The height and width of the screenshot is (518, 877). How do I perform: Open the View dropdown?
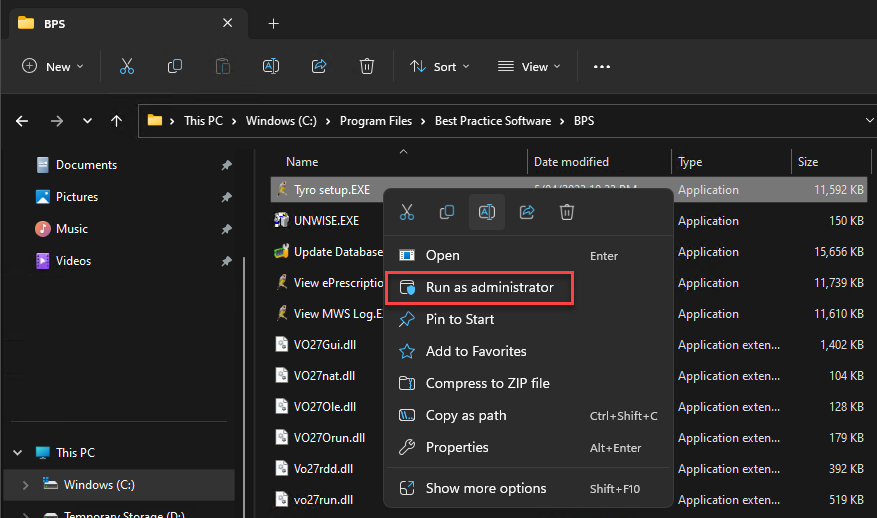[x=529, y=67]
